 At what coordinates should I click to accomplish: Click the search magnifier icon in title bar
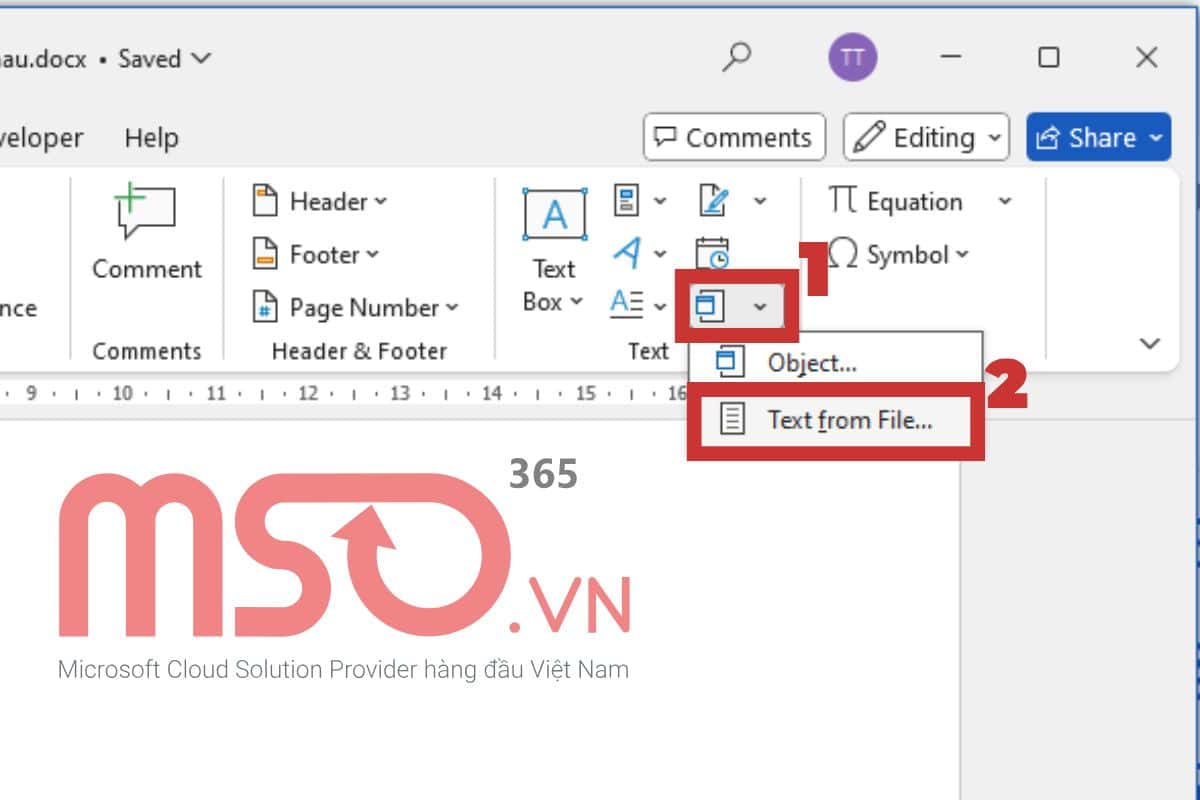736,58
